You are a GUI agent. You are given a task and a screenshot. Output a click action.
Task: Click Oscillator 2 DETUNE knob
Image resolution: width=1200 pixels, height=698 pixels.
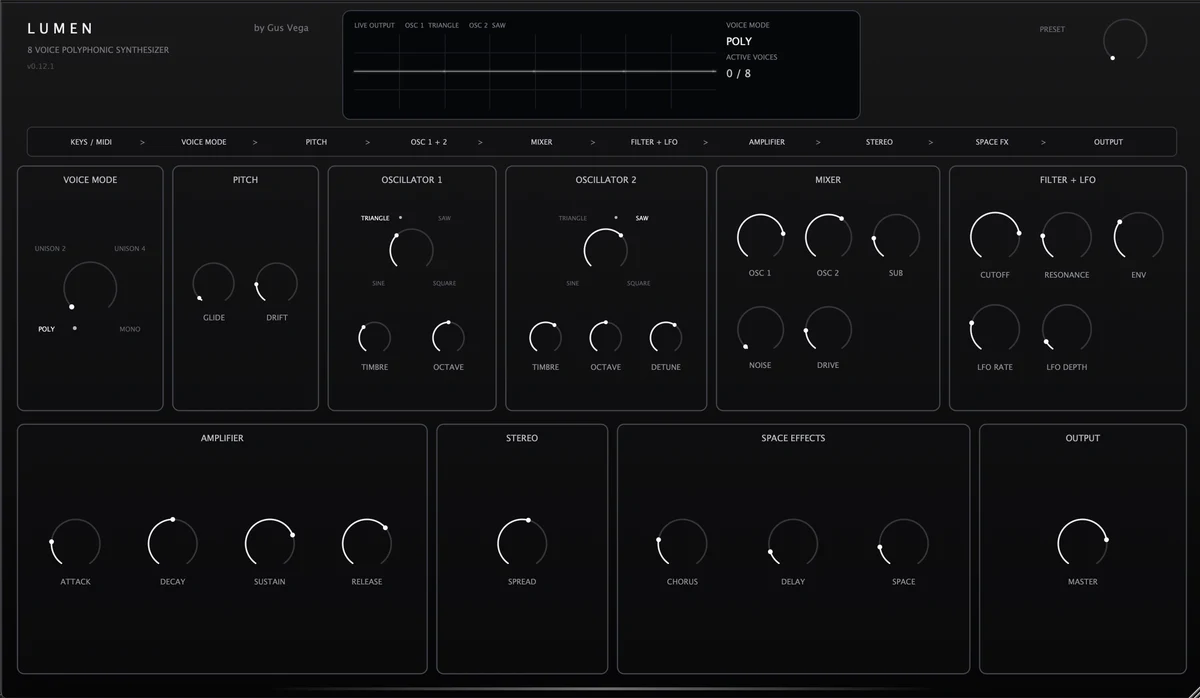666,339
